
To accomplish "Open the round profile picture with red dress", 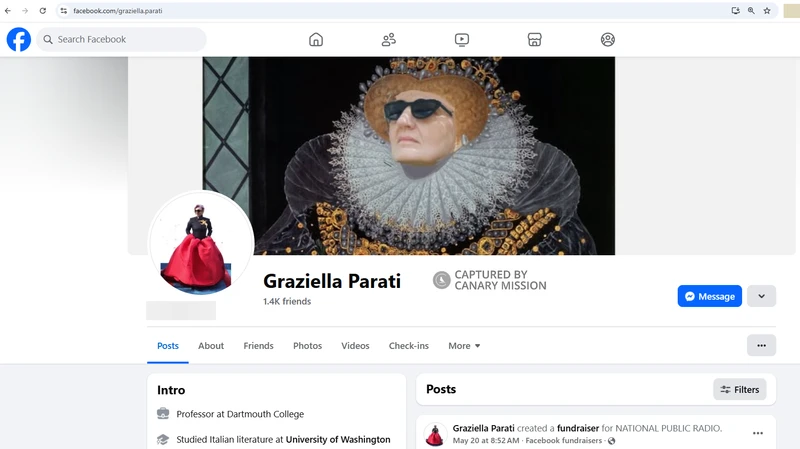I will click(201, 243).
